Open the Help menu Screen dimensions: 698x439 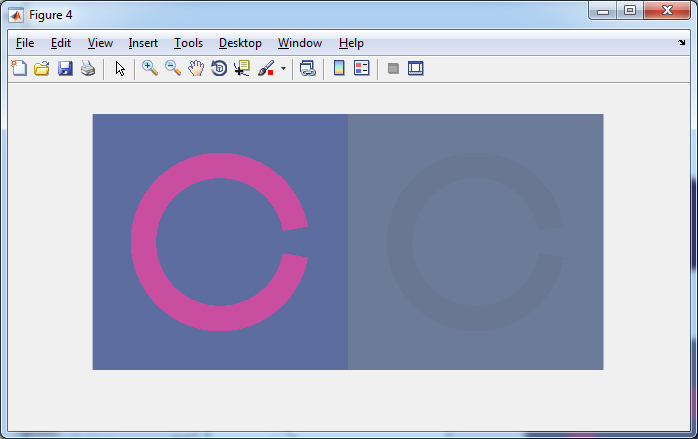pos(351,43)
